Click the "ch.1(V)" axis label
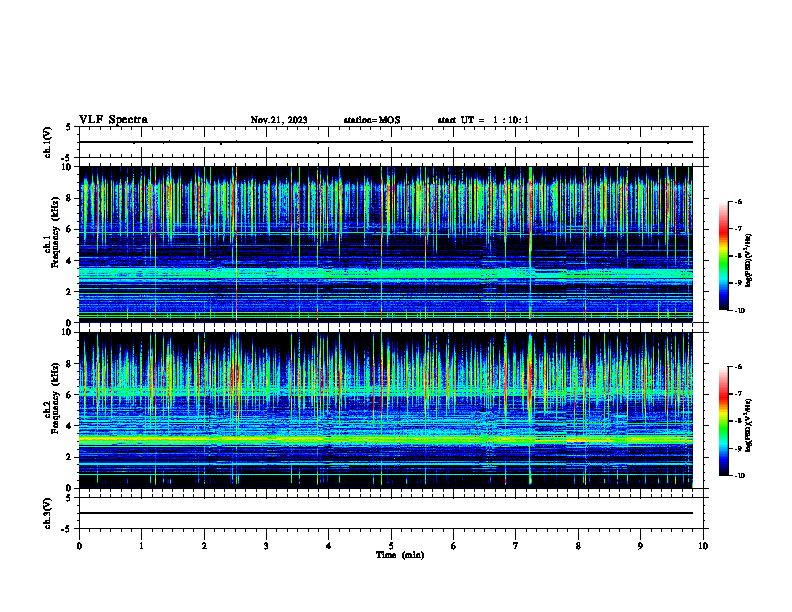The image size is (792, 612). click(x=48, y=142)
